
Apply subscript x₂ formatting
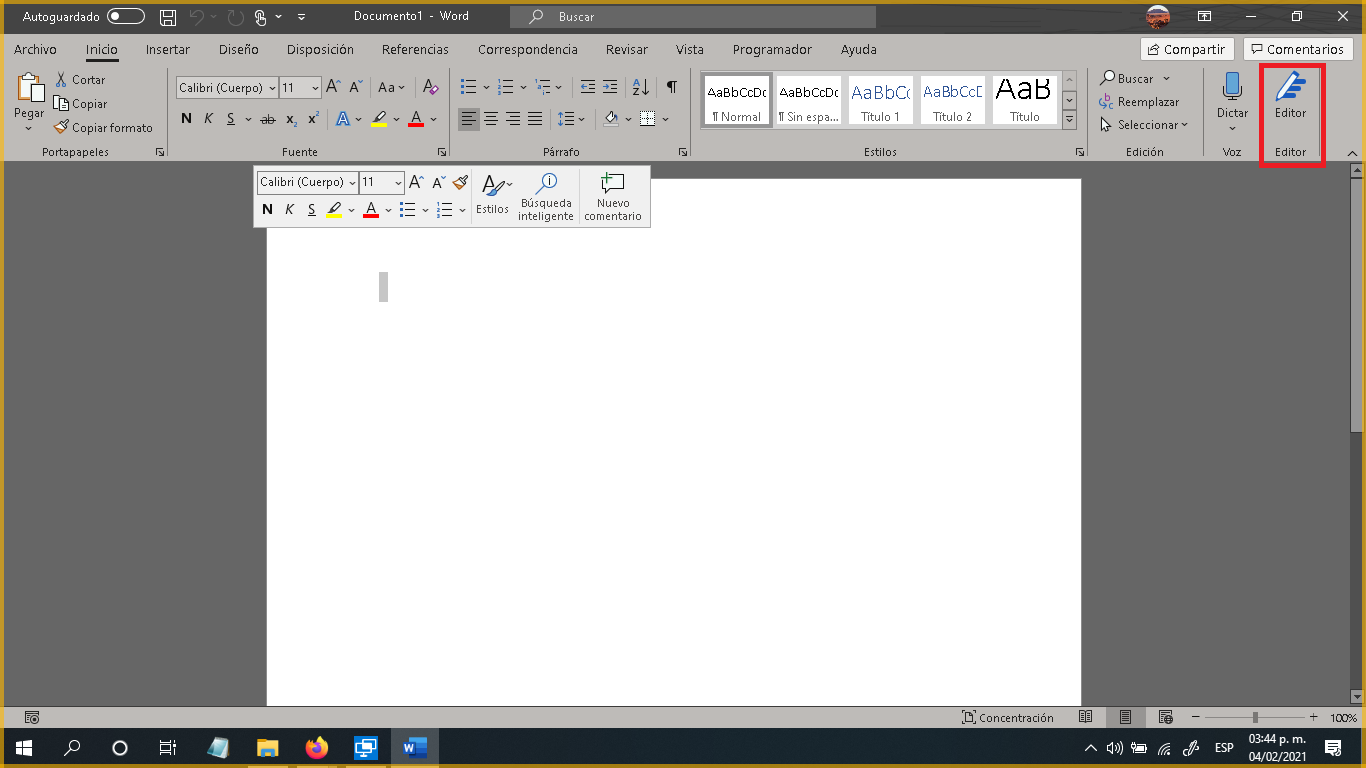click(291, 119)
